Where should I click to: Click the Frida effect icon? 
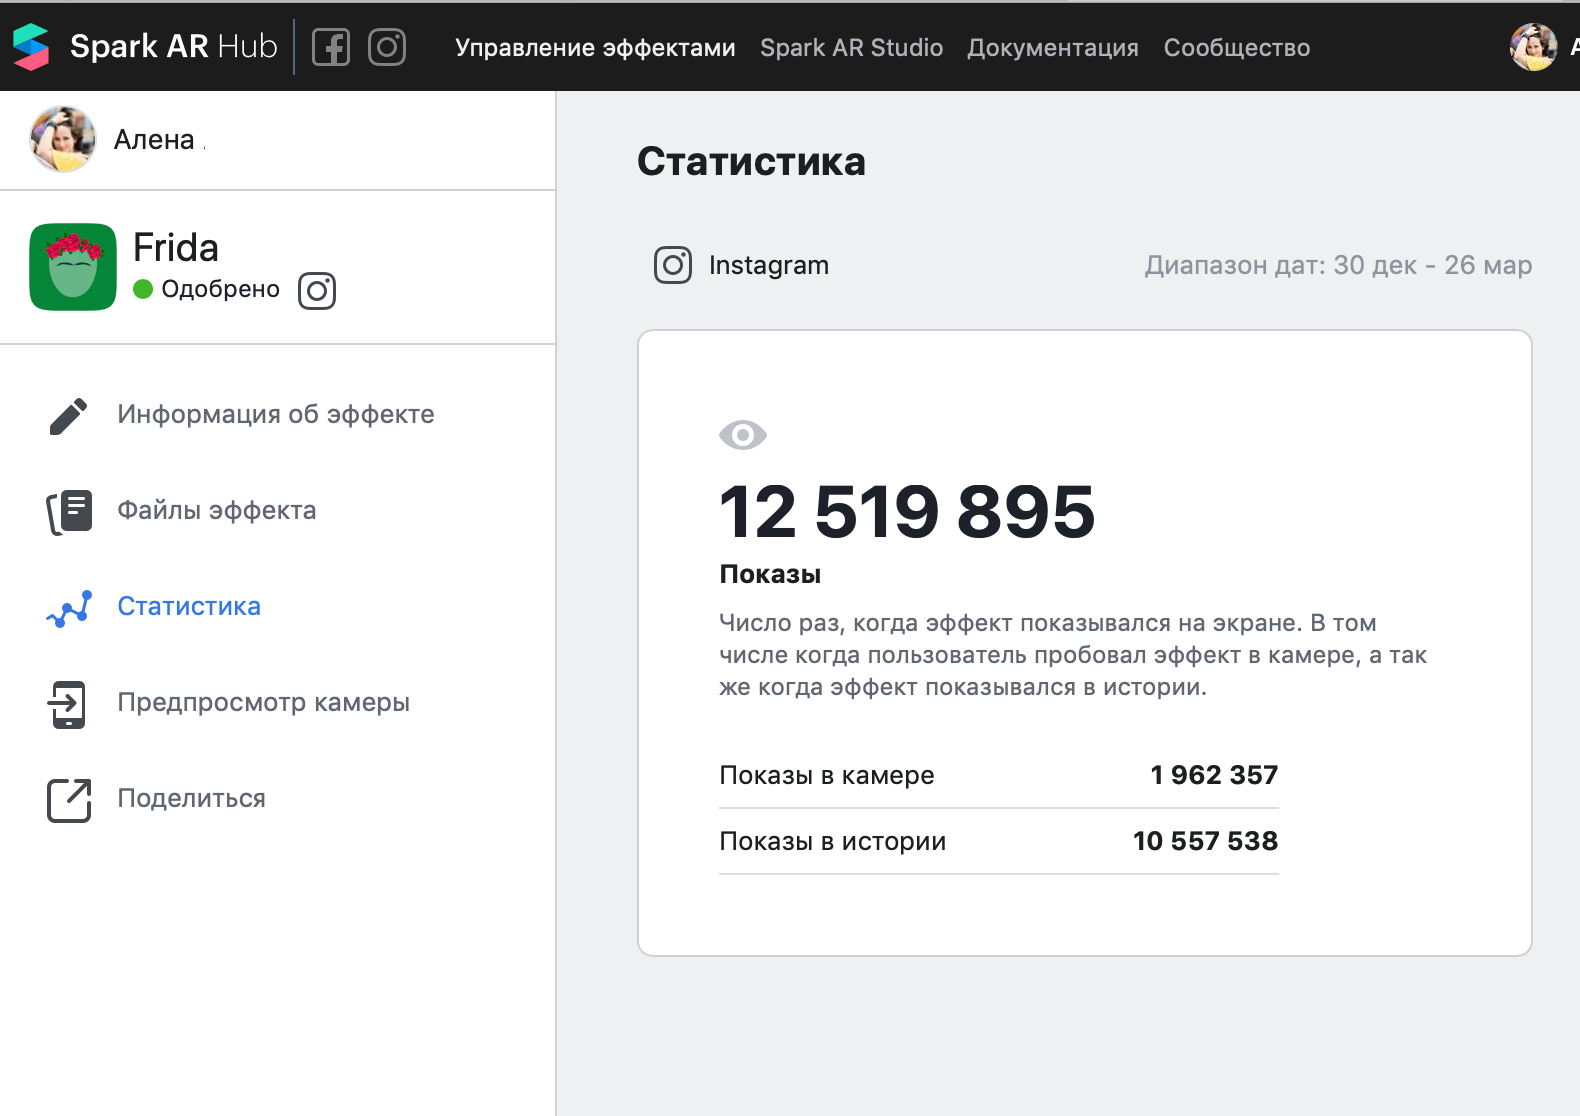[x=73, y=267]
